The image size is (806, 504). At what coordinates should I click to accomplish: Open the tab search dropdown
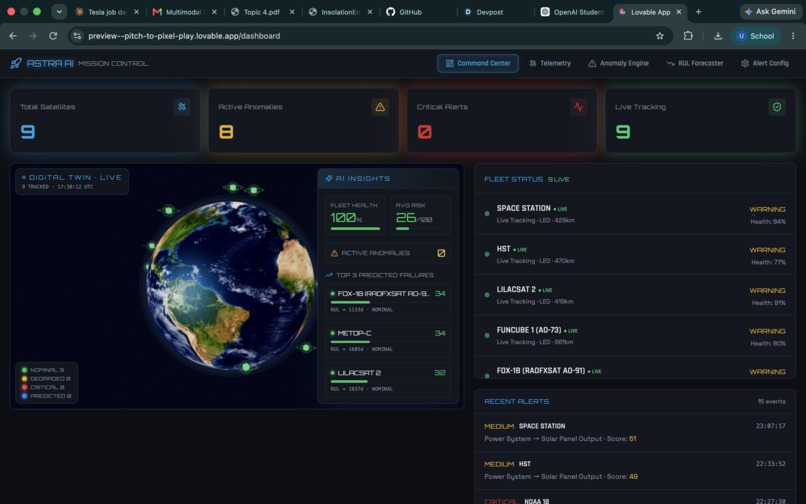click(x=59, y=12)
